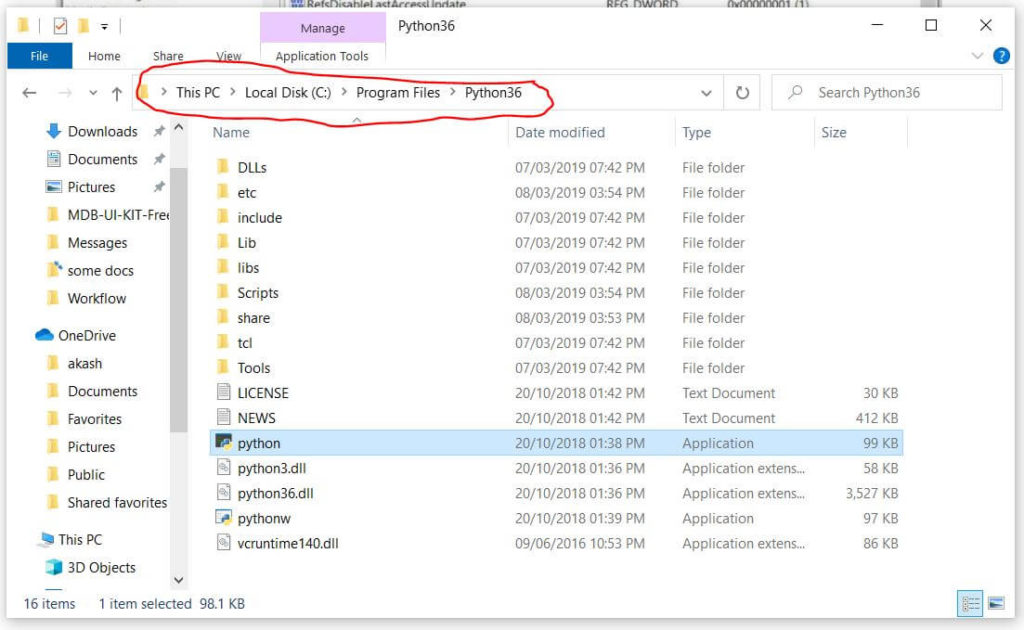Viewport: 1024px width, 630px height.
Task: Select the pythonw application
Action: (264, 518)
